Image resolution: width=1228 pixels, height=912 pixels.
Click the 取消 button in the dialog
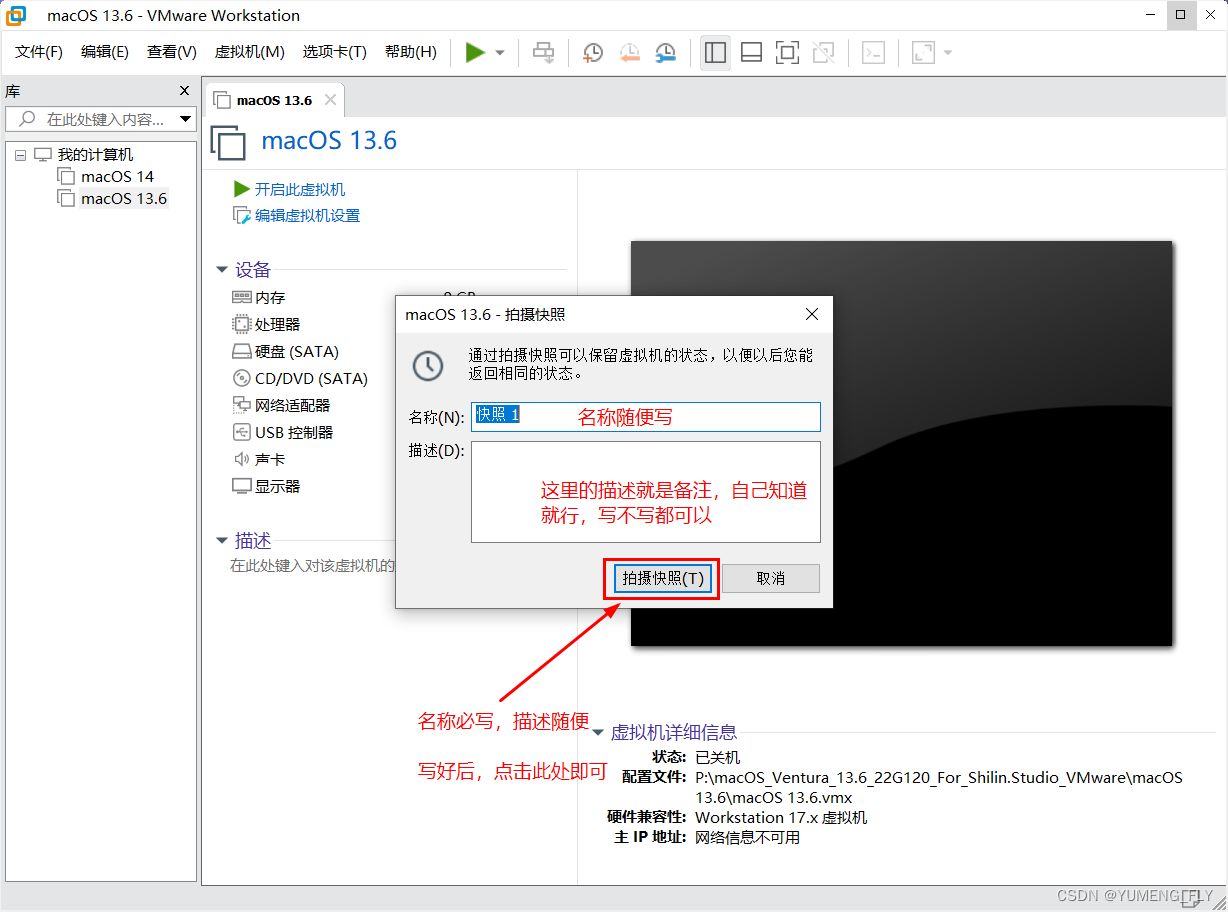pyautogui.click(x=771, y=578)
